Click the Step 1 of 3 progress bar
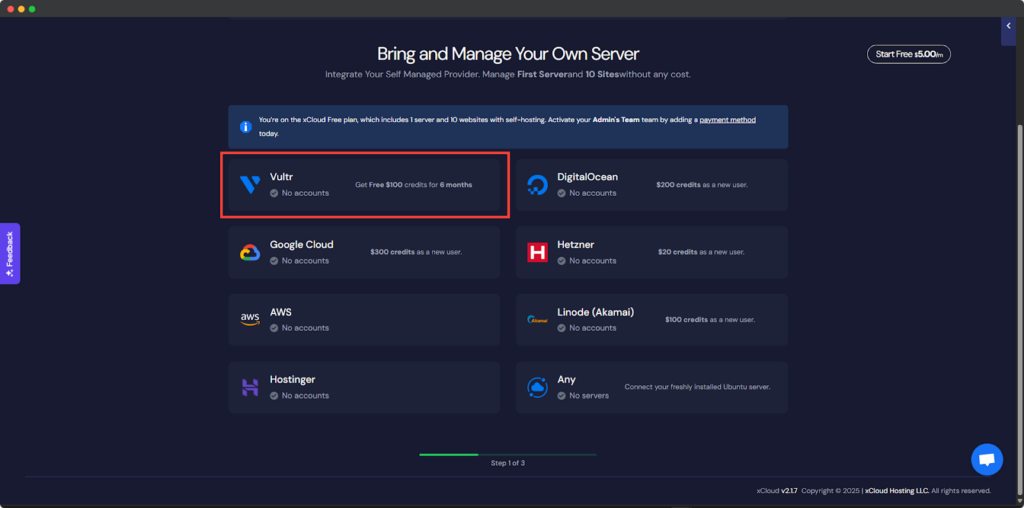1024x508 pixels. pyautogui.click(x=507, y=454)
